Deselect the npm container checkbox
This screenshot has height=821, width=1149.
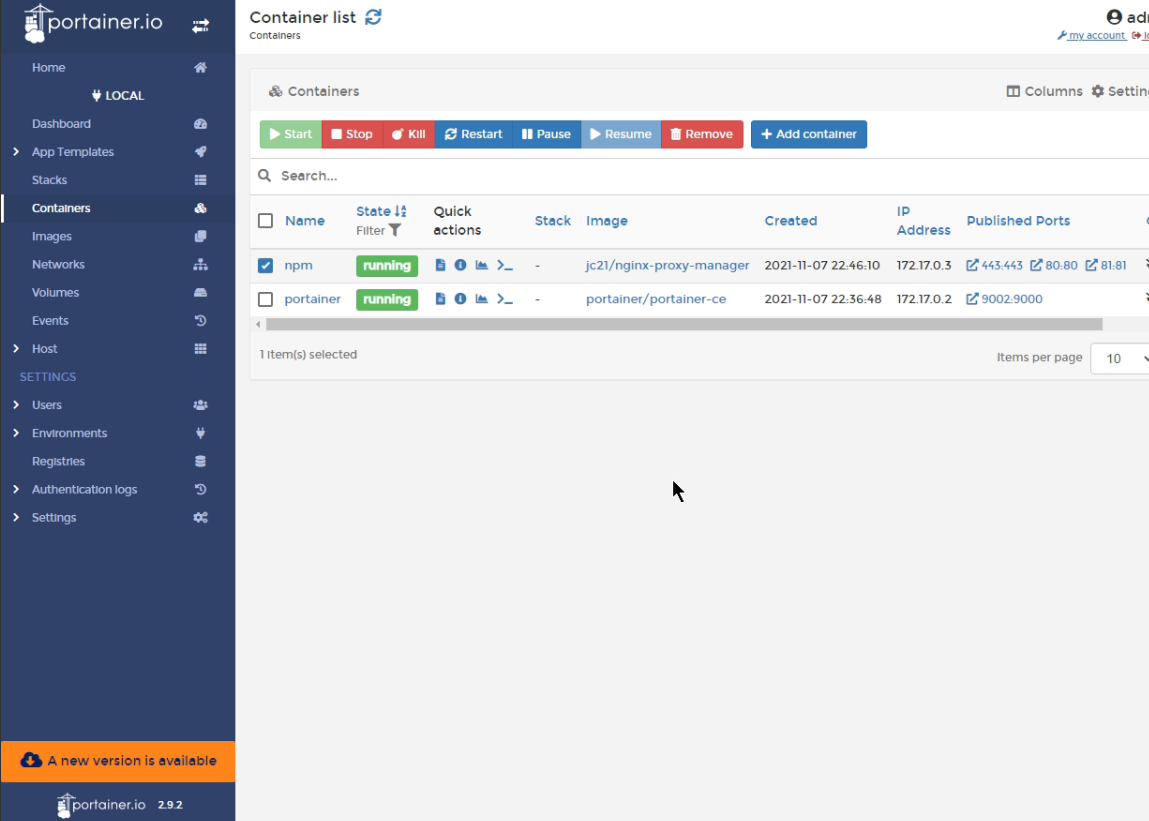tap(265, 265)
